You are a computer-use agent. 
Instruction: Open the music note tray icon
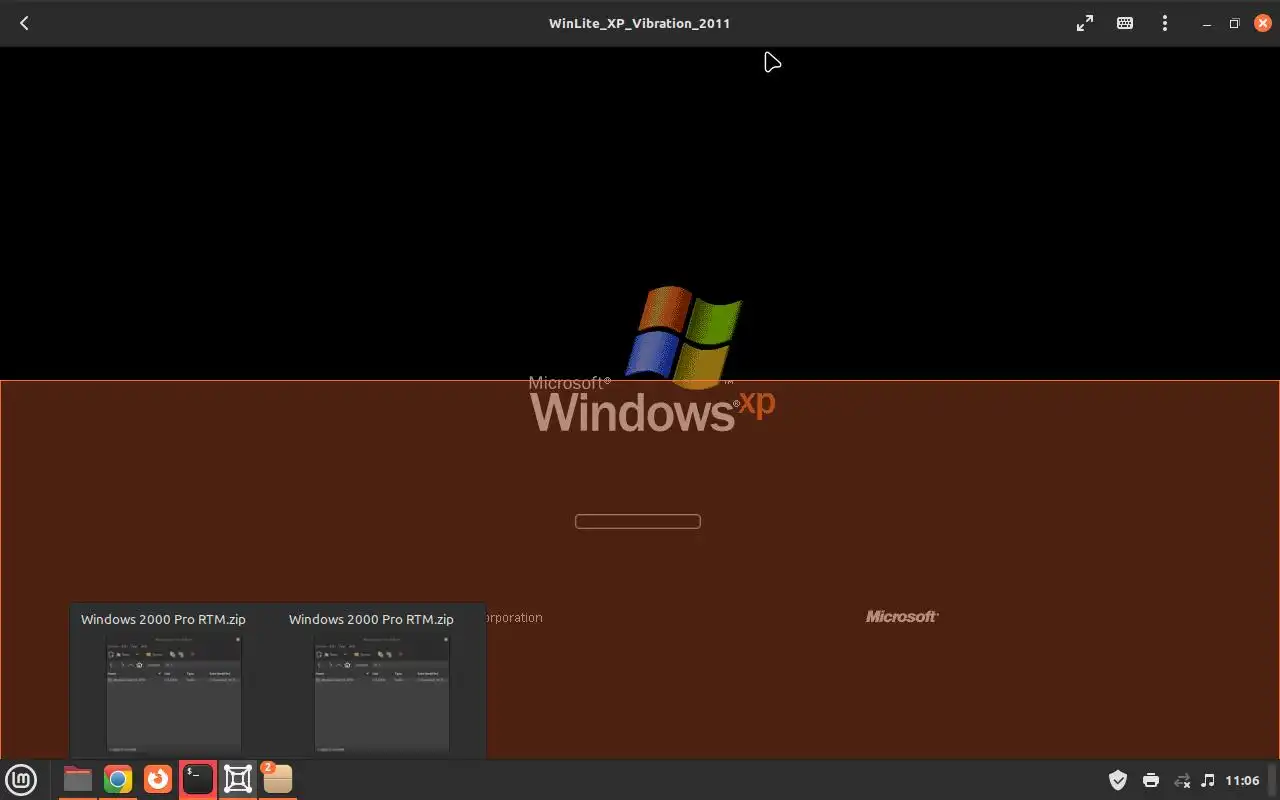[x=1208, y=780]
